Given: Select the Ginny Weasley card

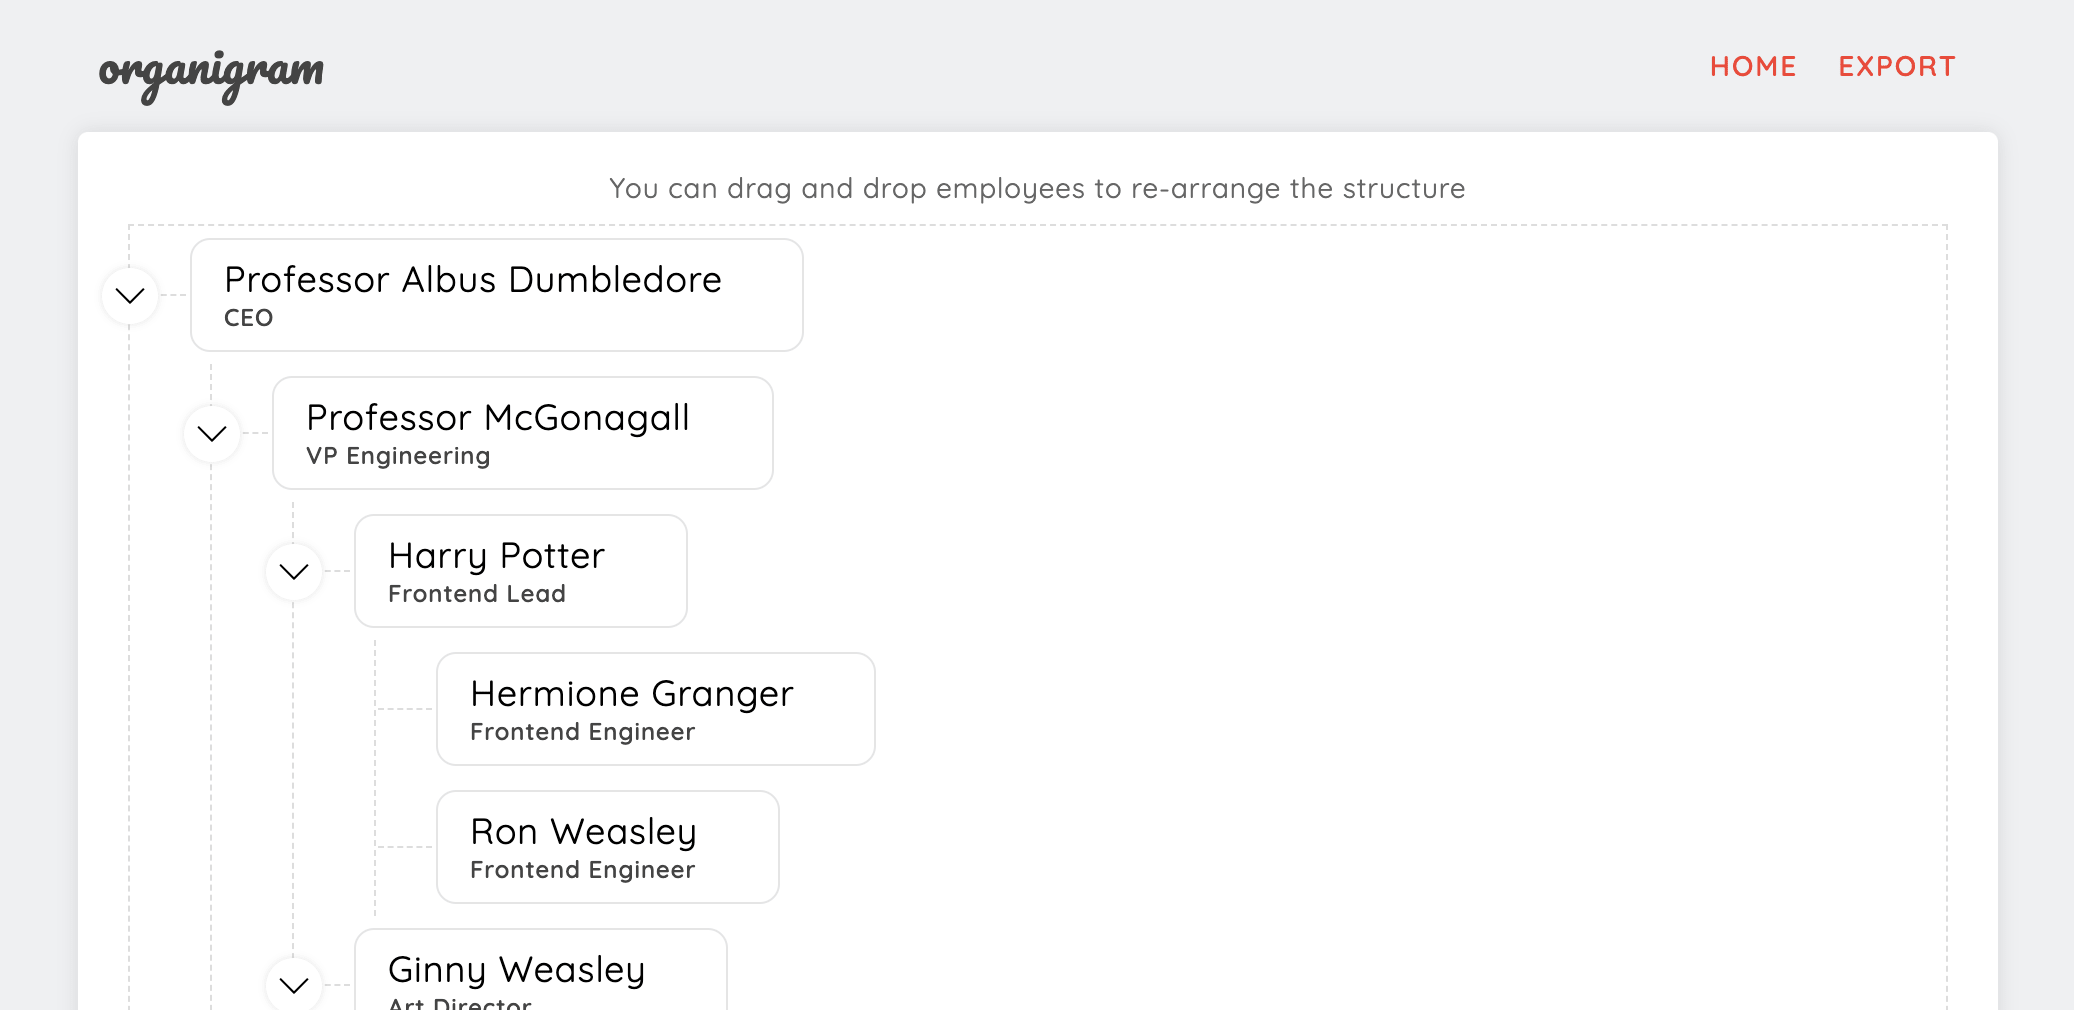Looking at the screenshot, I should 541,970.
